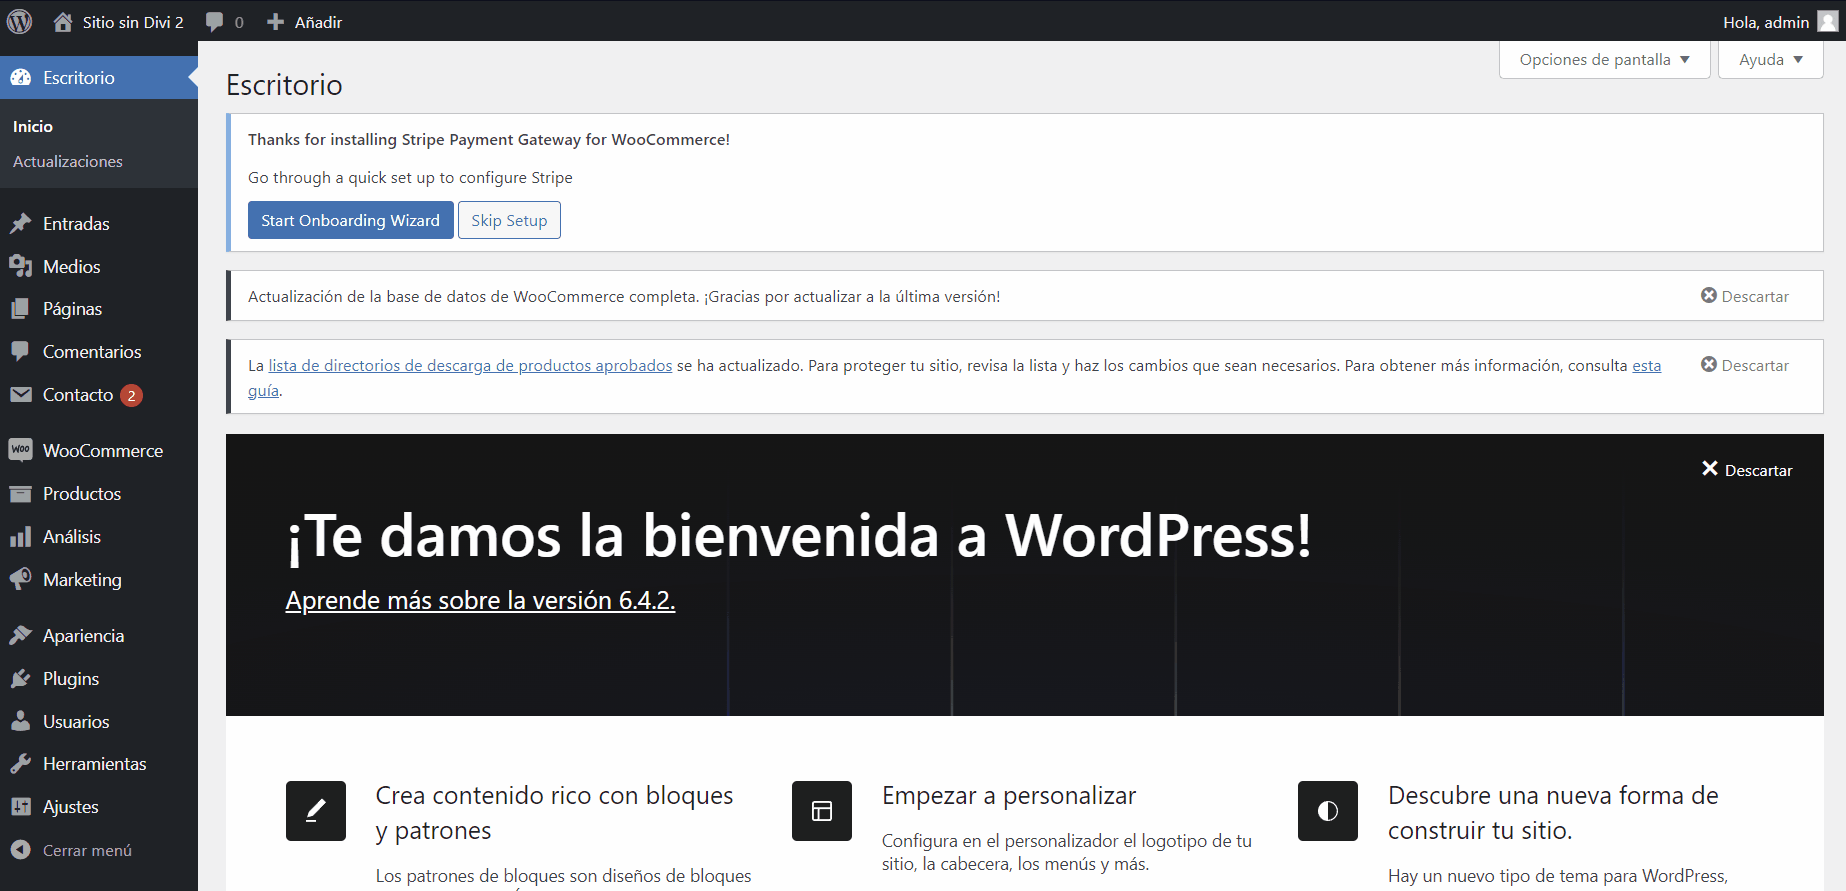This screenshot has height=891, width=1846.
Task: Open the Actualizaciones submenu item
Action: pyautogui.click(x=68, y=161)
